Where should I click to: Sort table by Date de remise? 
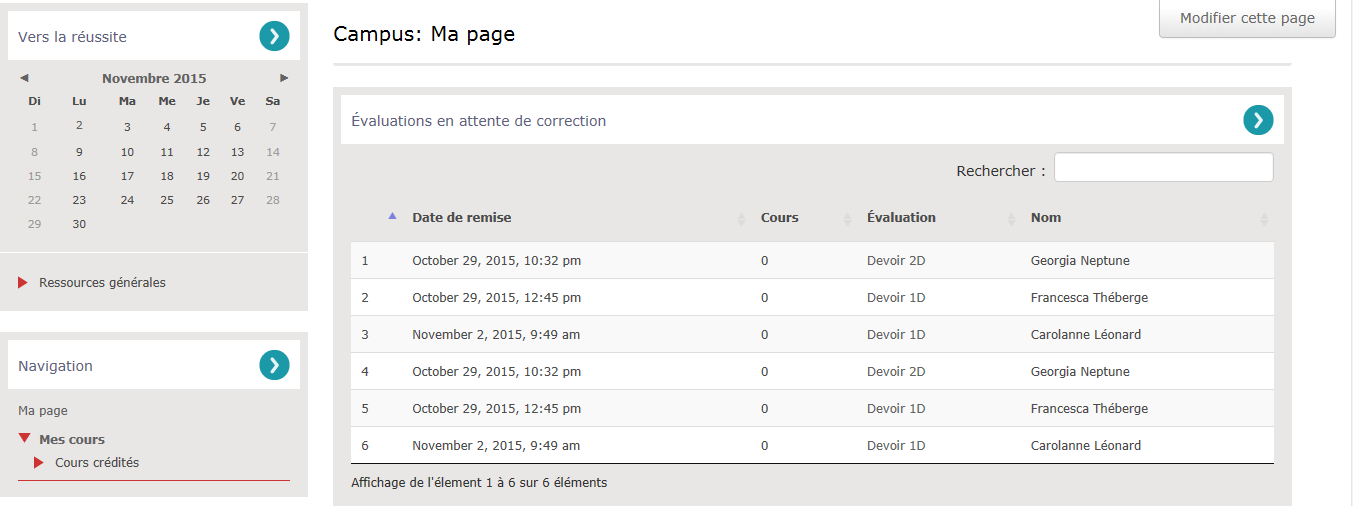point(462,218)
